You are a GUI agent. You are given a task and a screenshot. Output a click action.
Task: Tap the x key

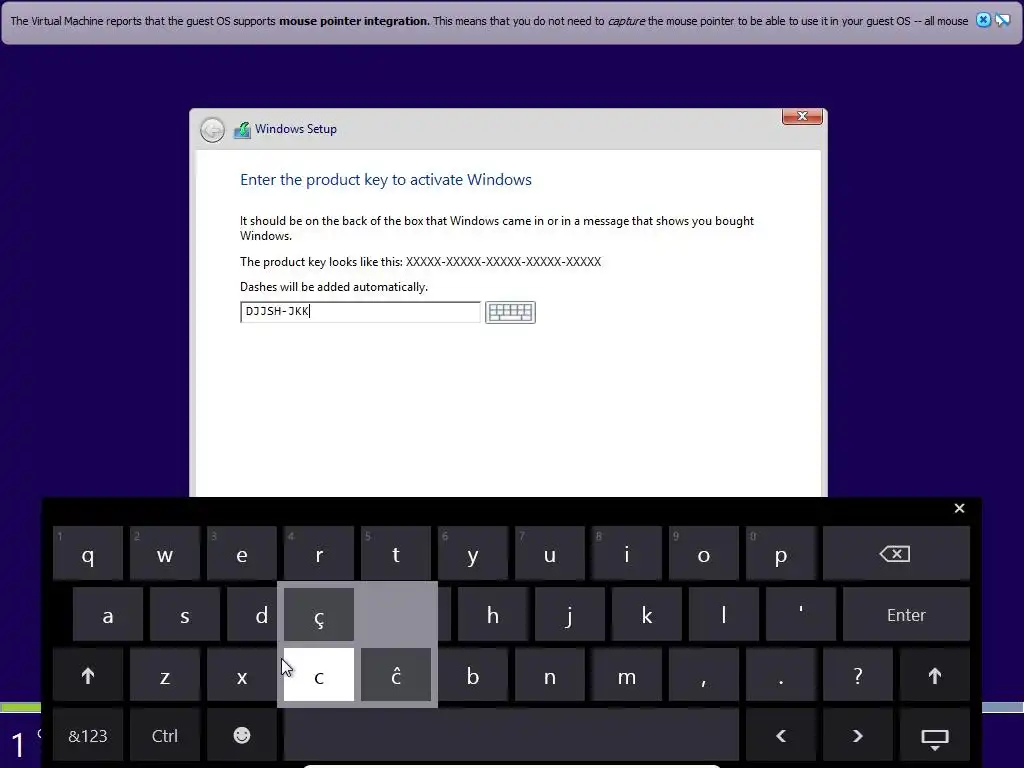[242, 675]
